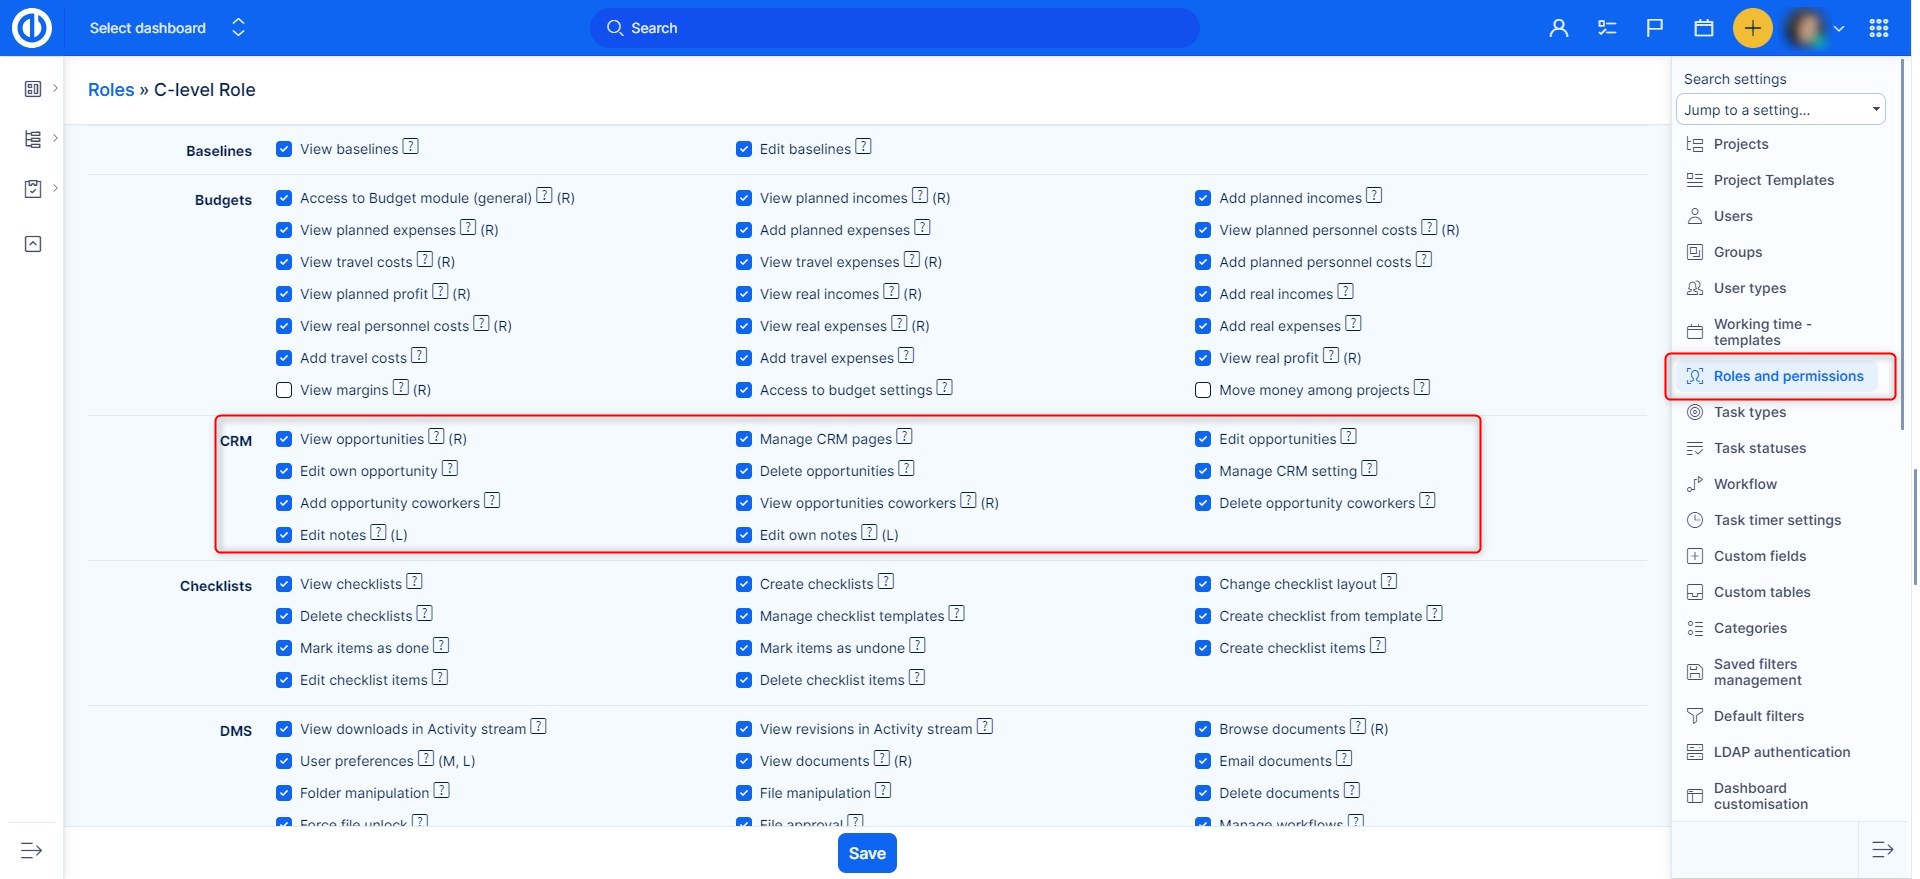
Task: Open Roles and permissions settings item
Action: point(1788,376)
